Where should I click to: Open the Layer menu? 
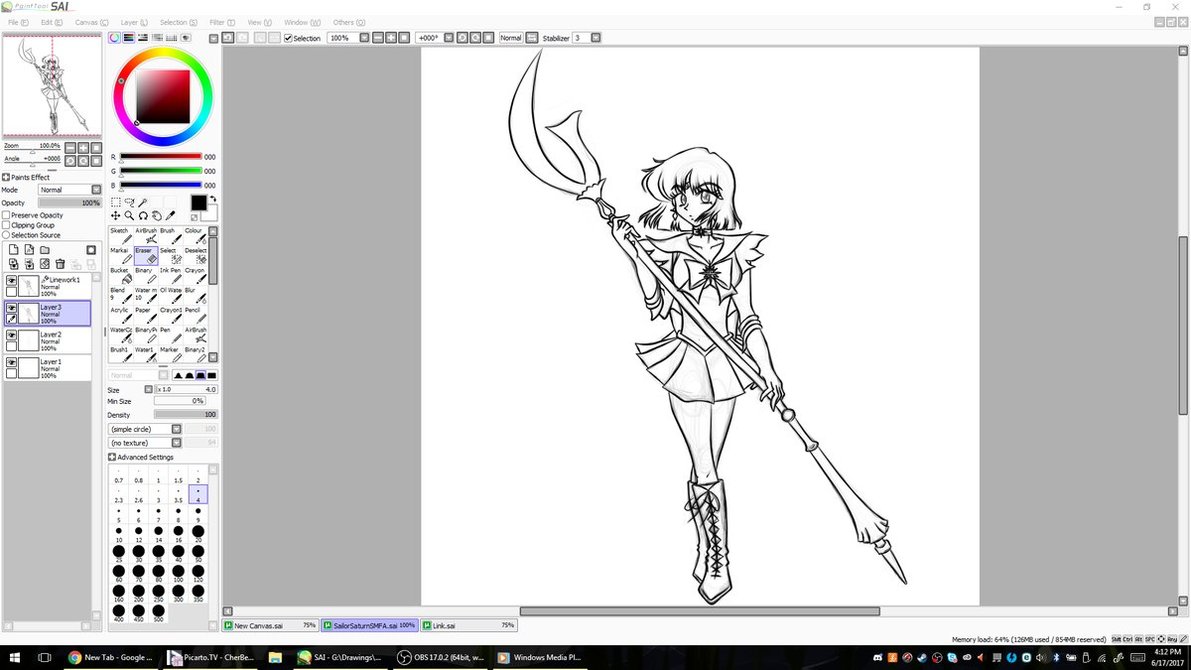[x=134, y=23]
